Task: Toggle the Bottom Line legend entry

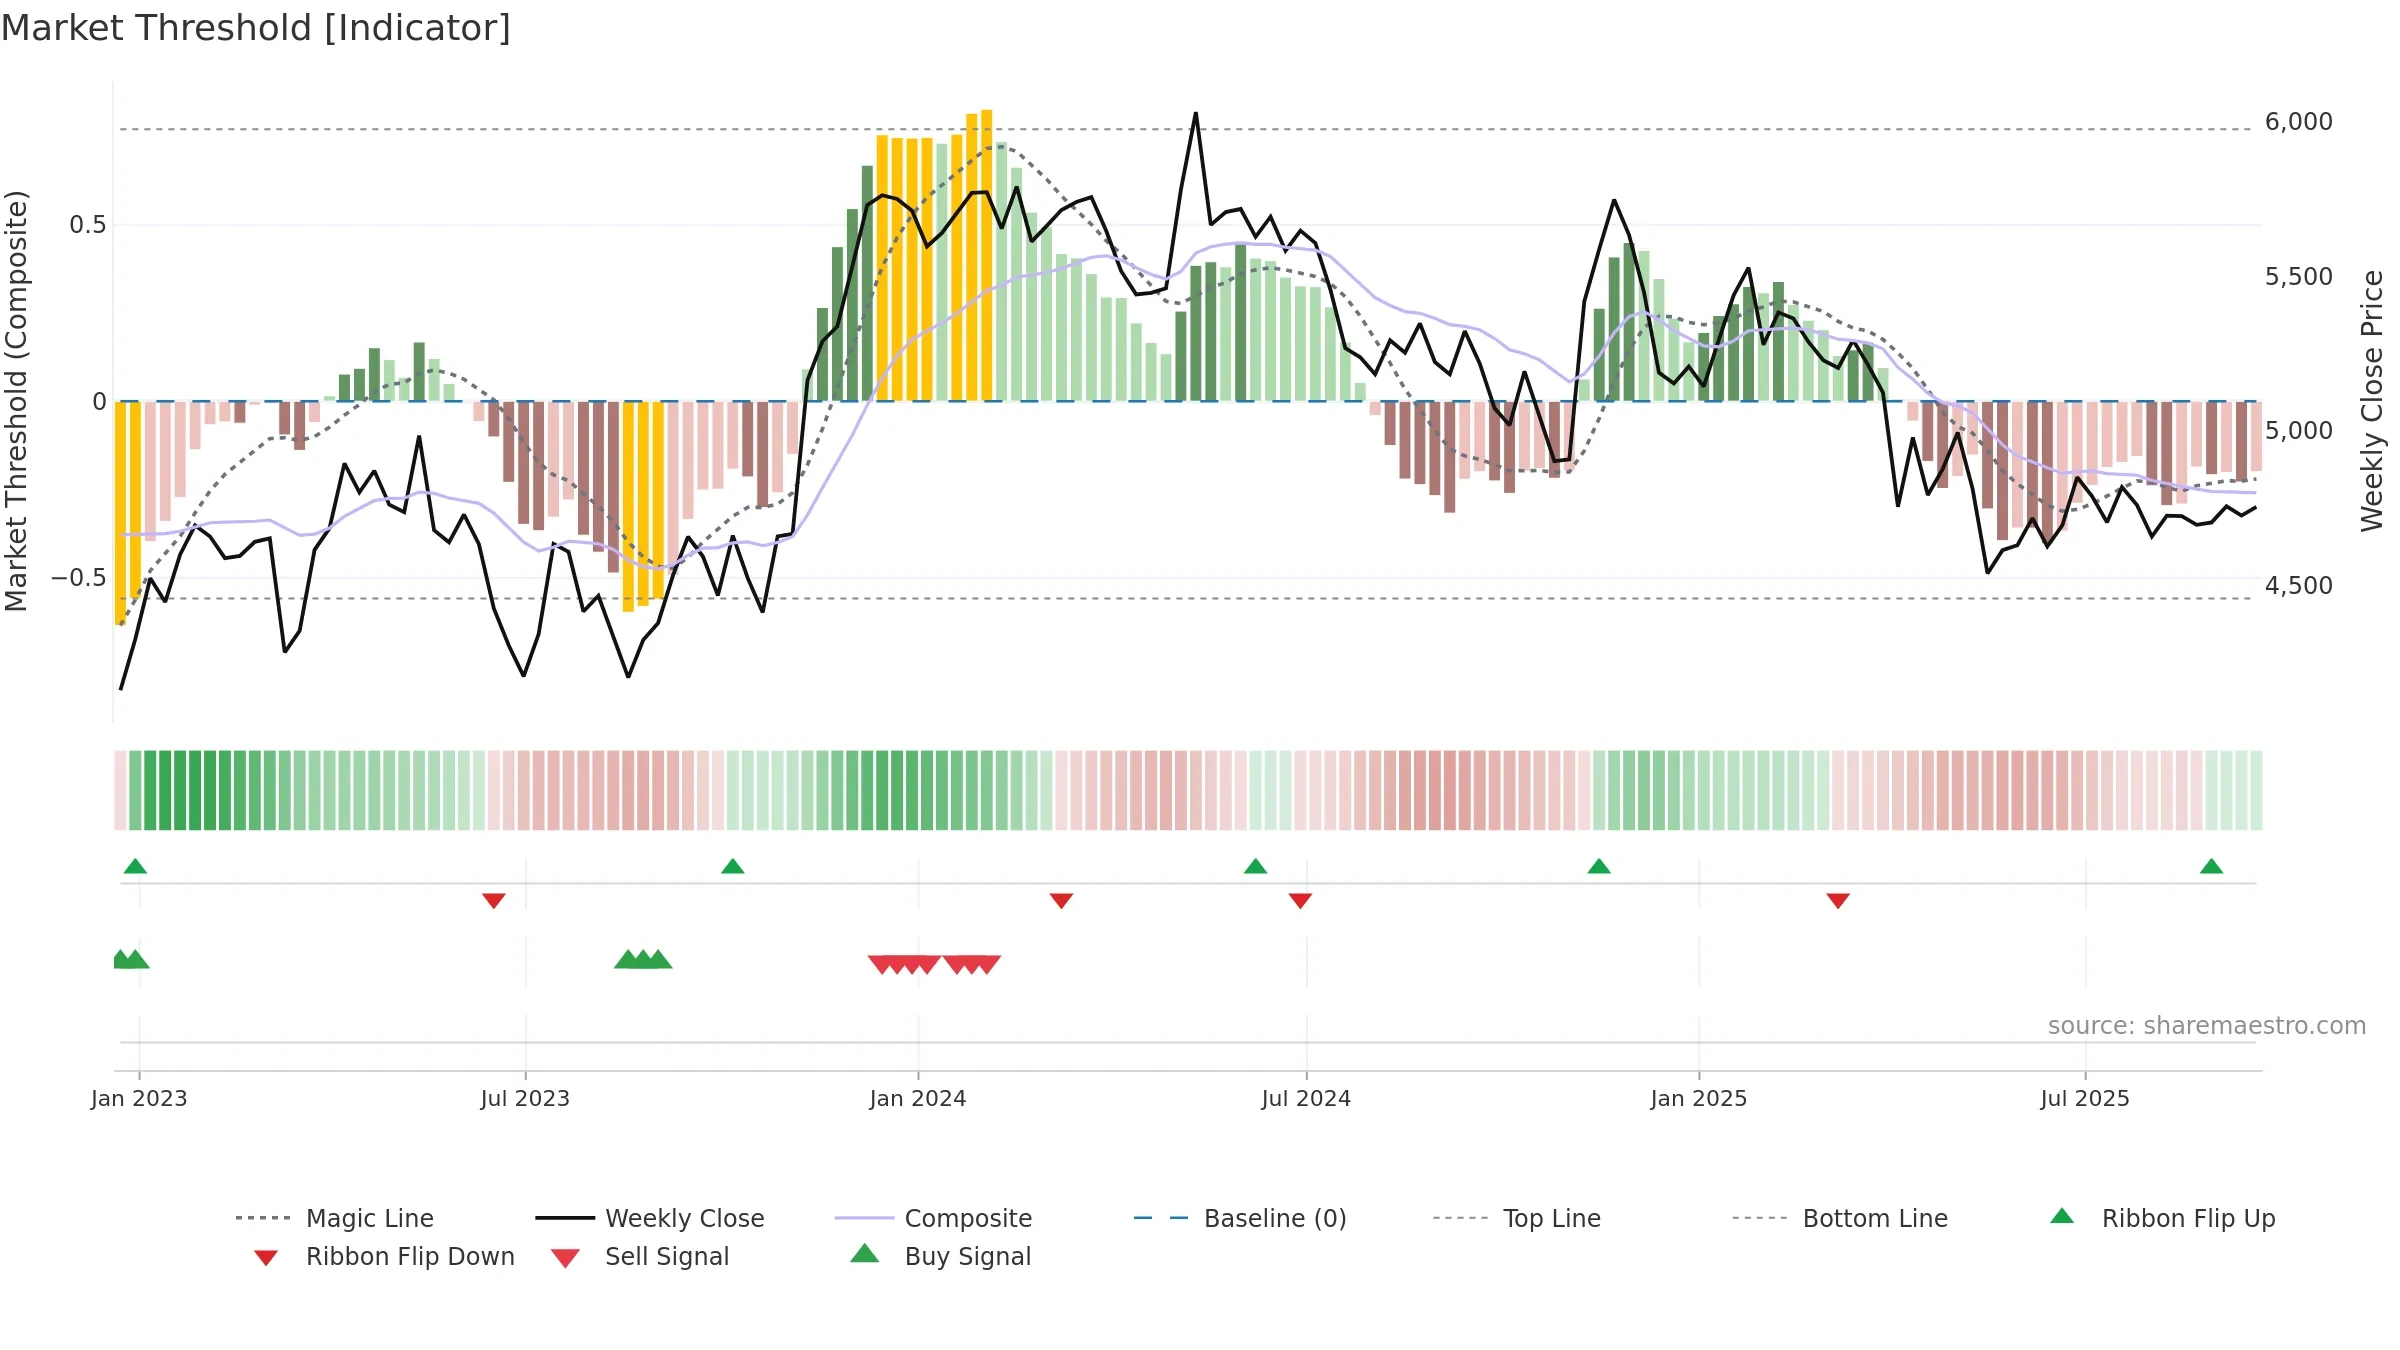Action: click(x=1840, y=1218)
